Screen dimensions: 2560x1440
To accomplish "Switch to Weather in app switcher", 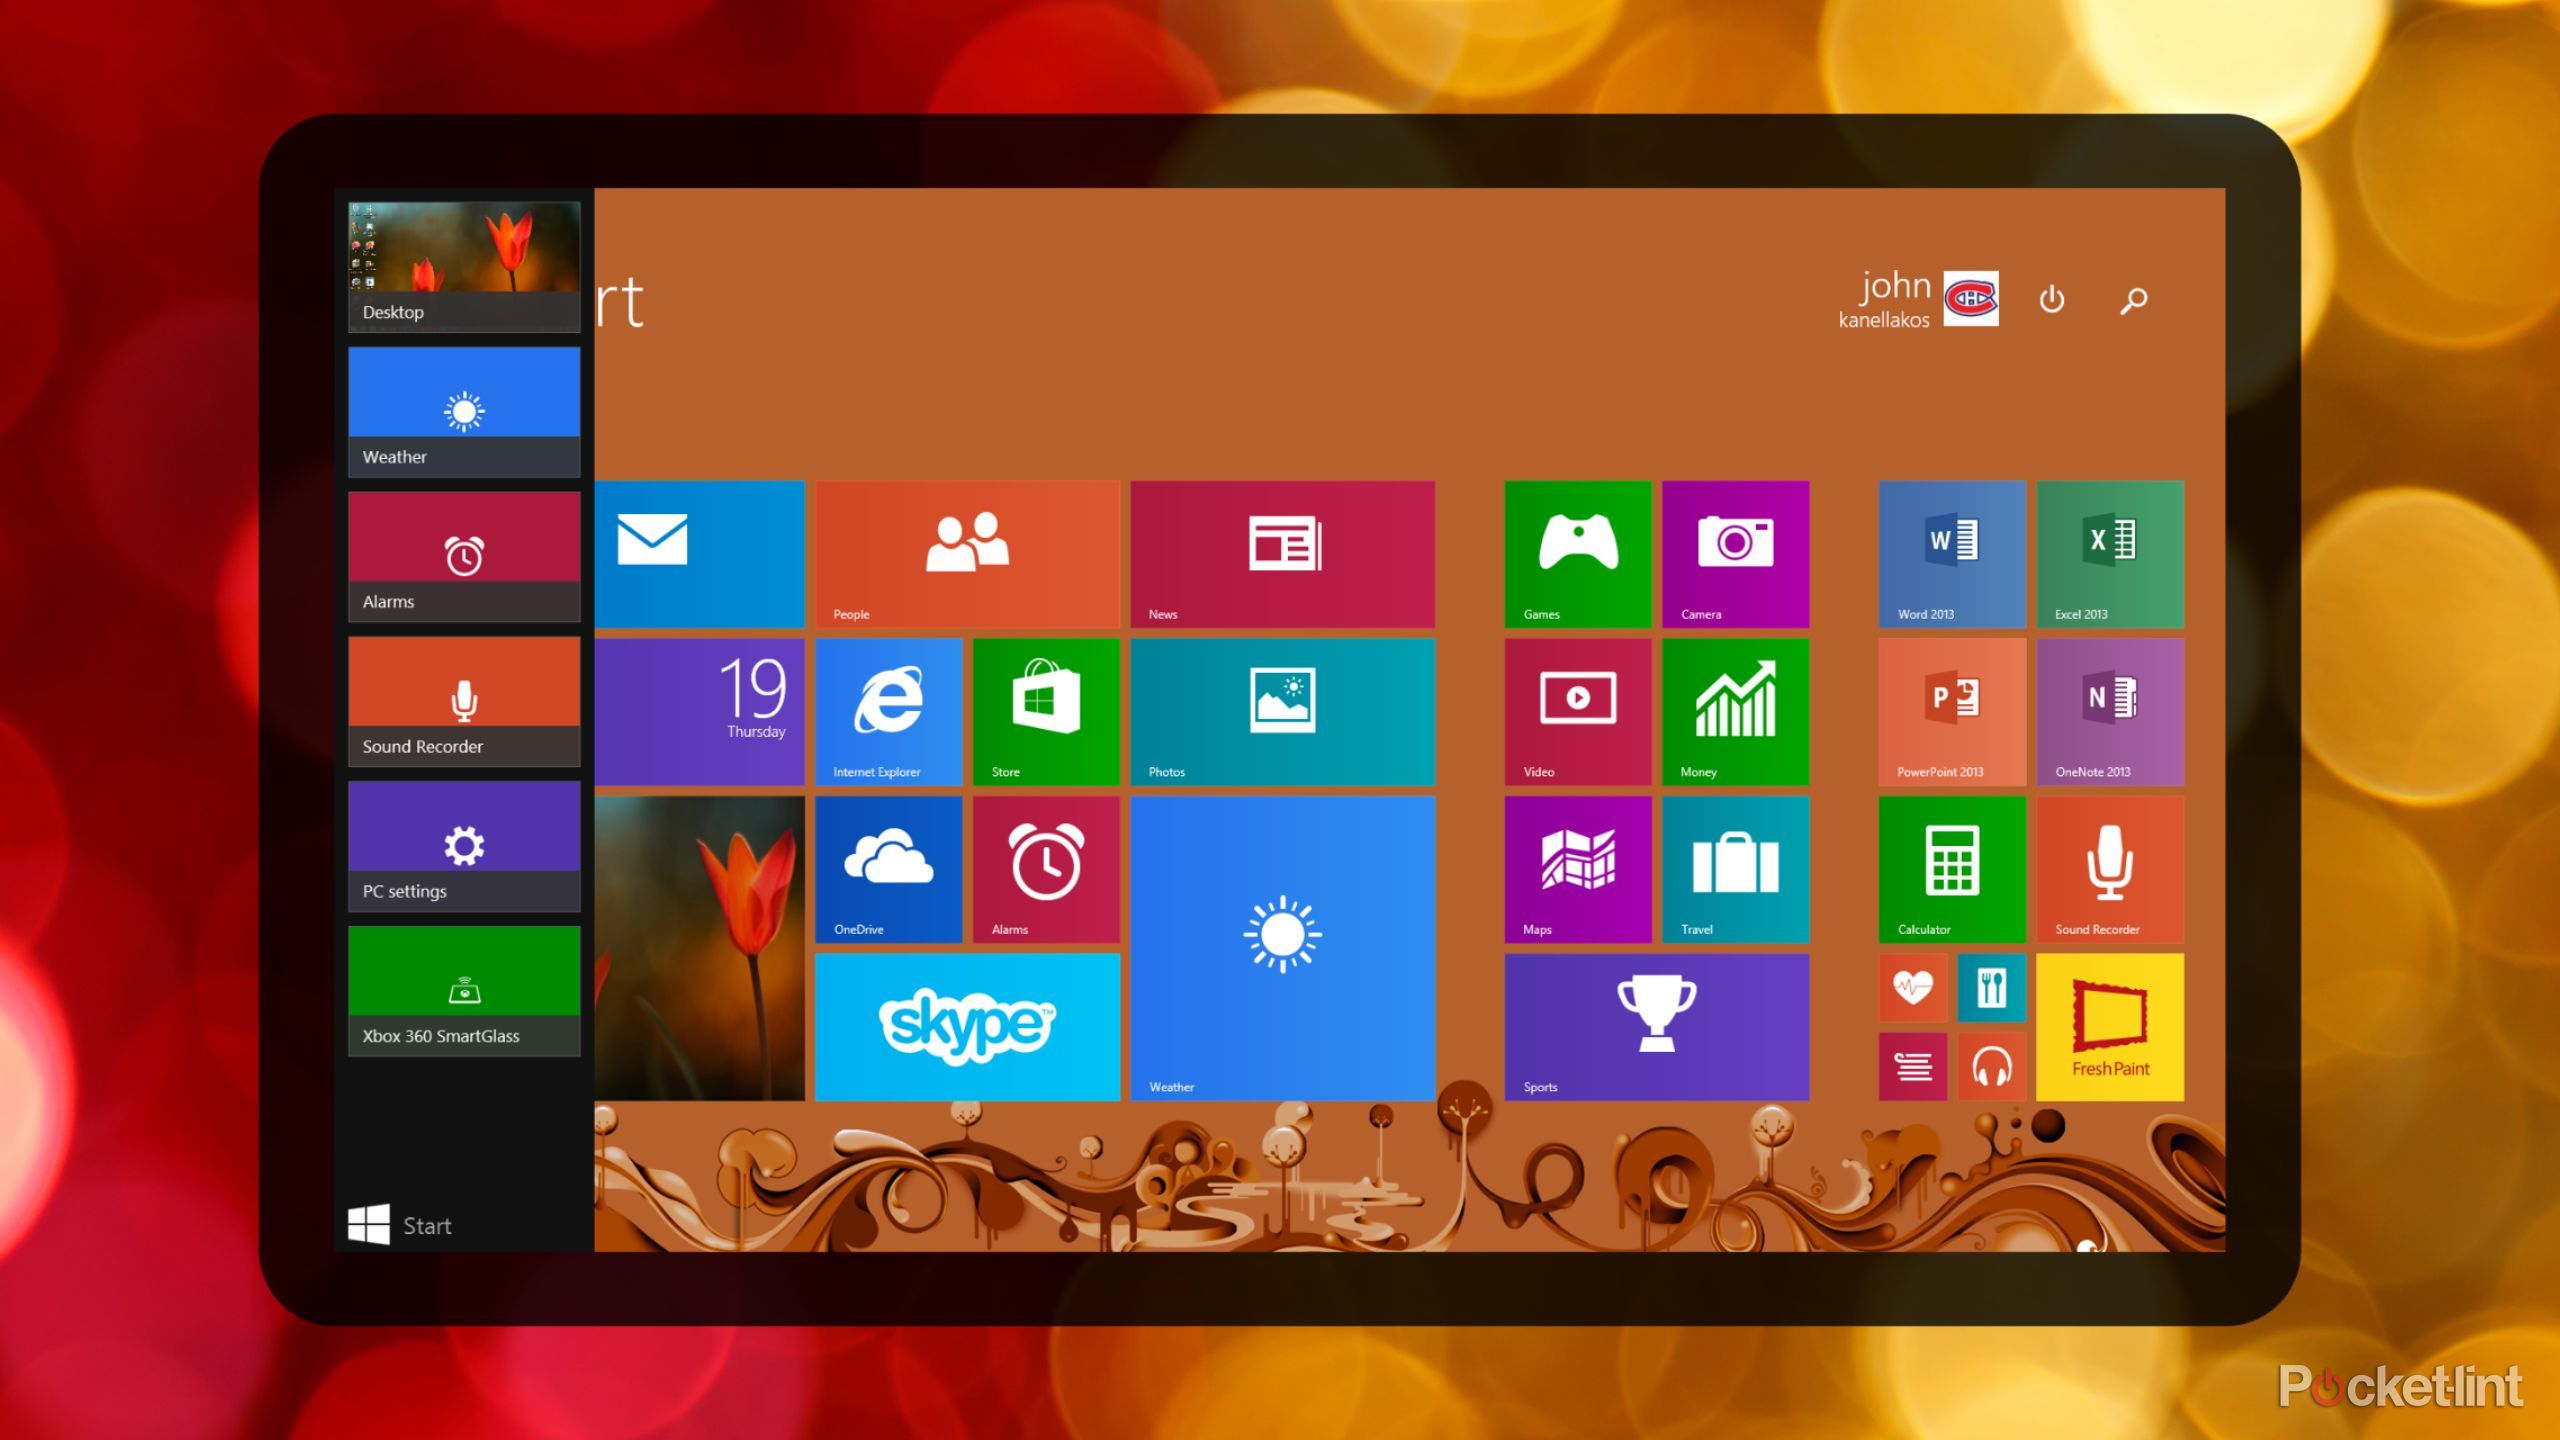I will [464, 412].
